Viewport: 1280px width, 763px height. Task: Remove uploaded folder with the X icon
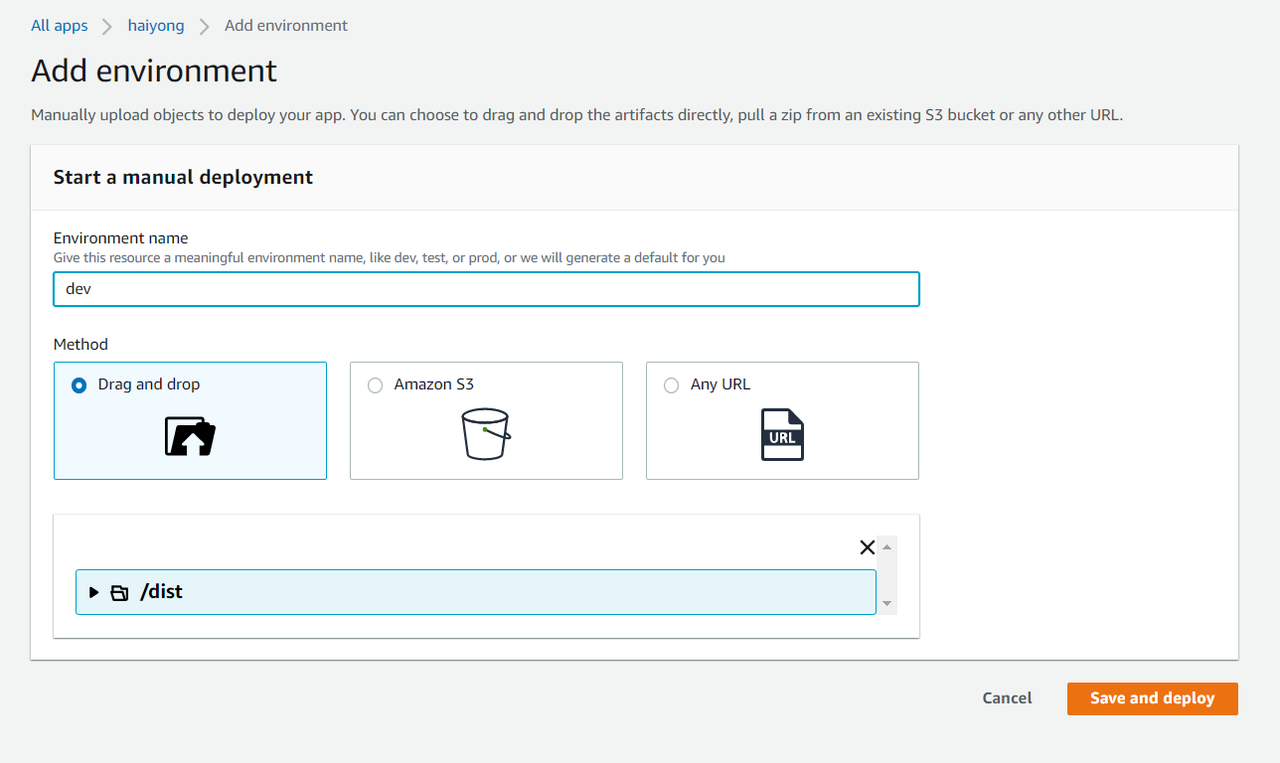(867, 547)
